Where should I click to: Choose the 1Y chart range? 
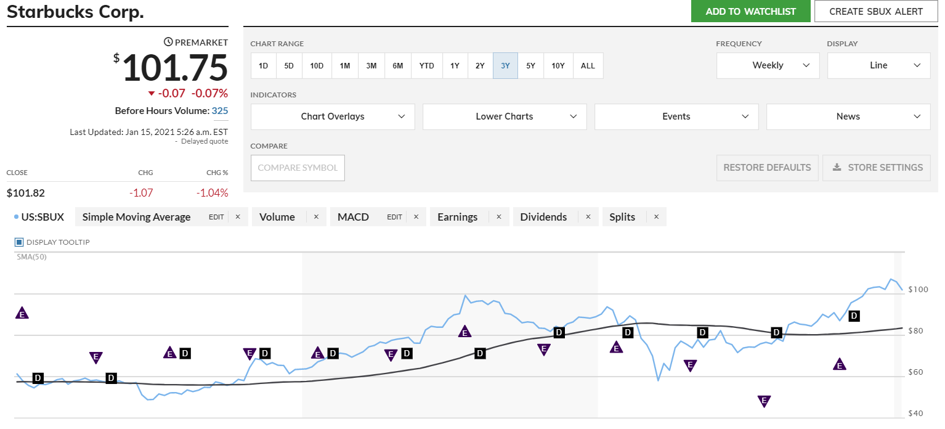[x=454, y=66]
